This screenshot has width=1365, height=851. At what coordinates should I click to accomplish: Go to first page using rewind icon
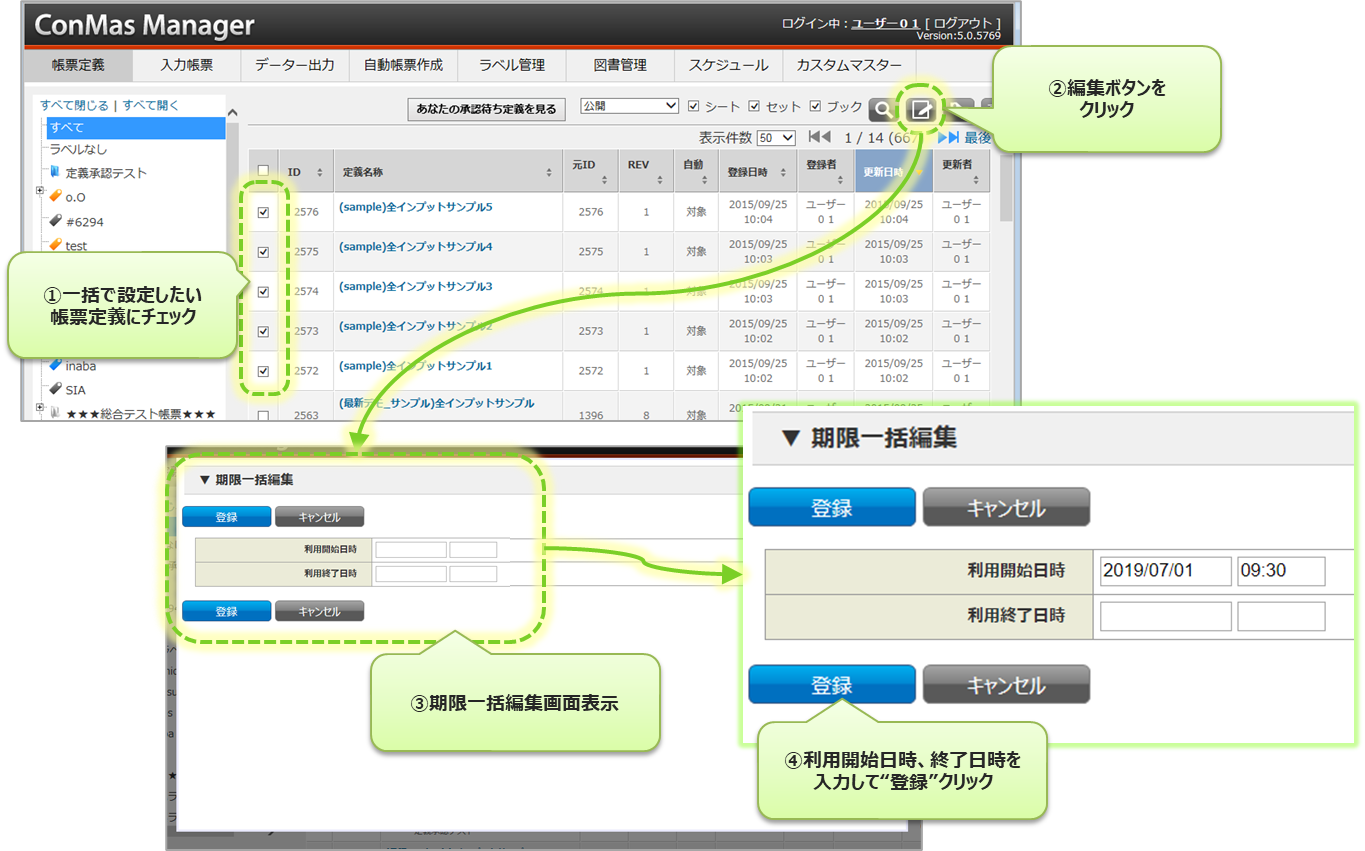tap(819, 137)
